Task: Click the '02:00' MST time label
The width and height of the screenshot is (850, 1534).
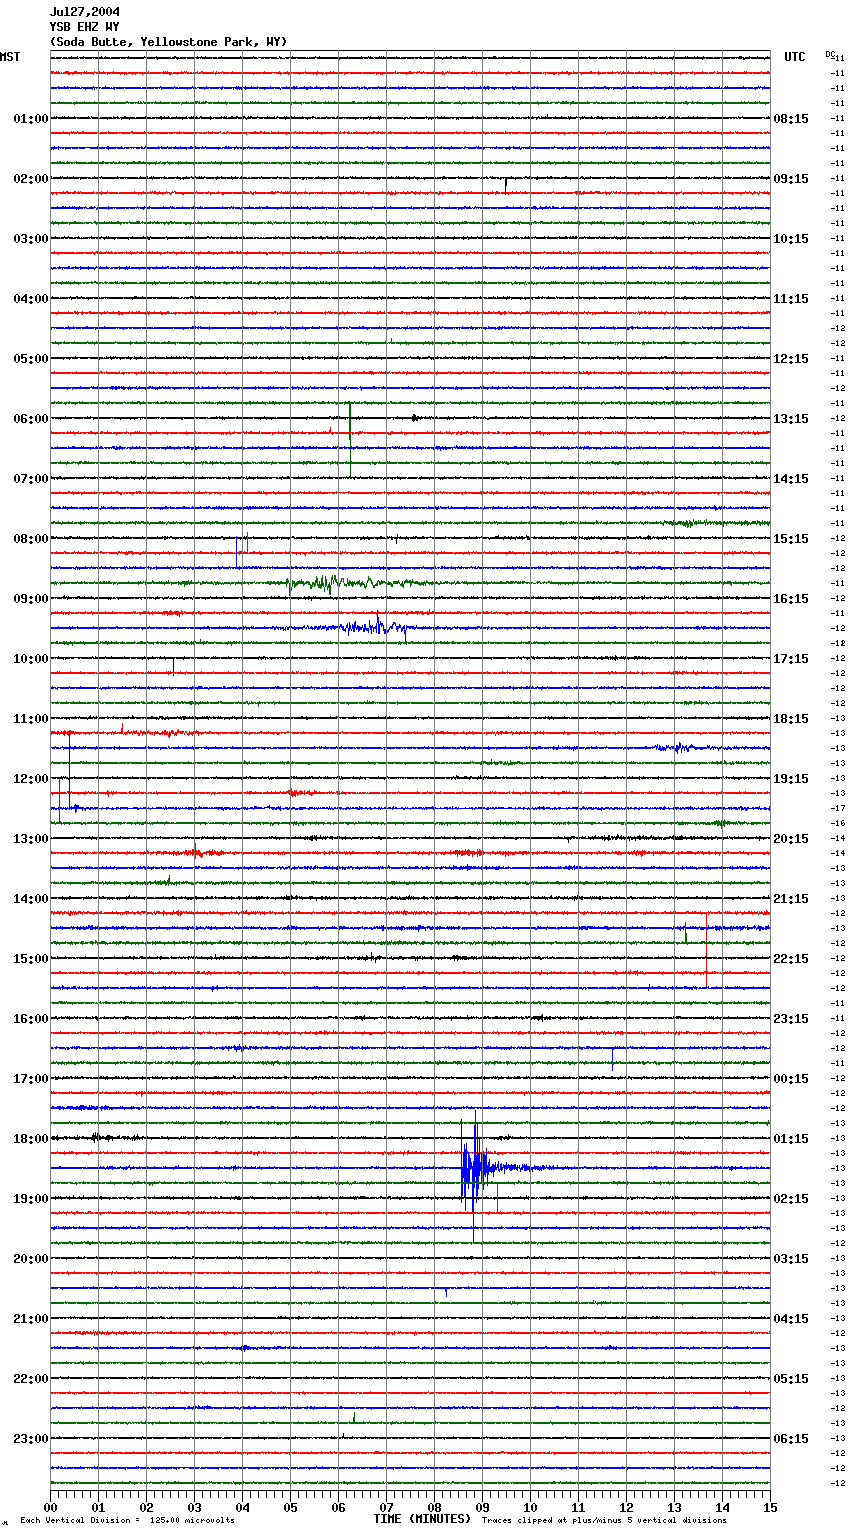Action: click(31, 179)
